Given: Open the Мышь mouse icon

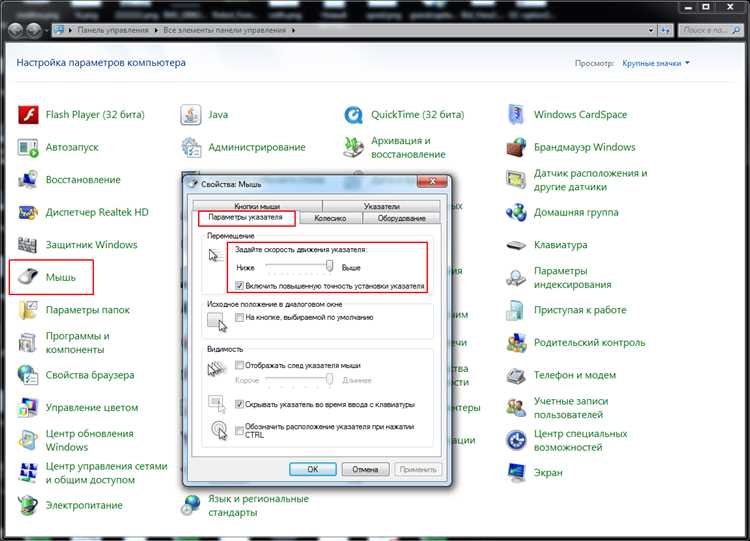Looking at the screenshot, I should [28, 277].
